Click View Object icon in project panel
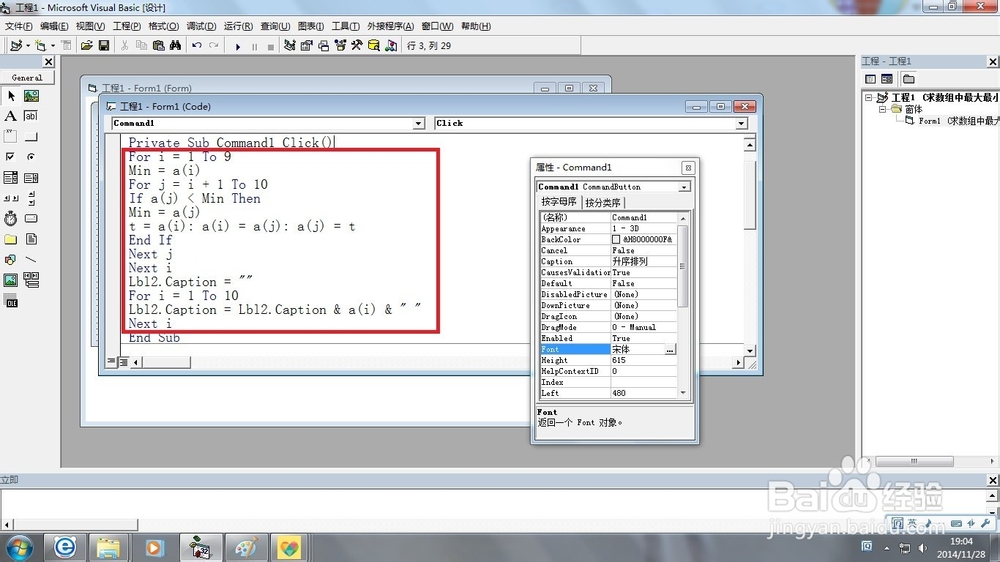This screenshot has width=1000, height=562. 887,79
